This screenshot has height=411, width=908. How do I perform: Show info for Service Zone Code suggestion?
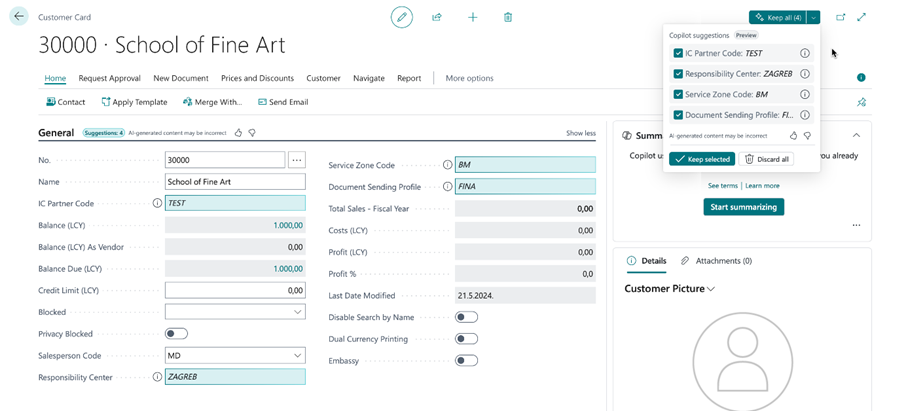click(804, 94)
